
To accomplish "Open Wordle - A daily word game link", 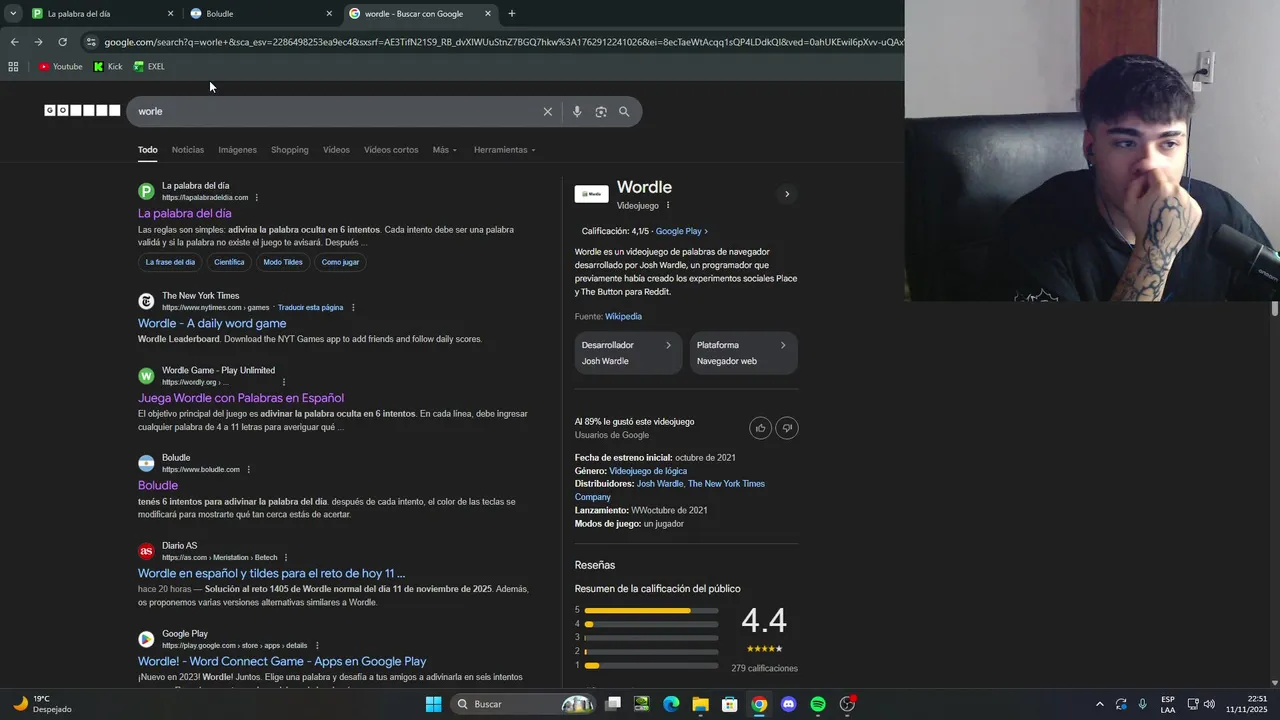I will 212,323.
